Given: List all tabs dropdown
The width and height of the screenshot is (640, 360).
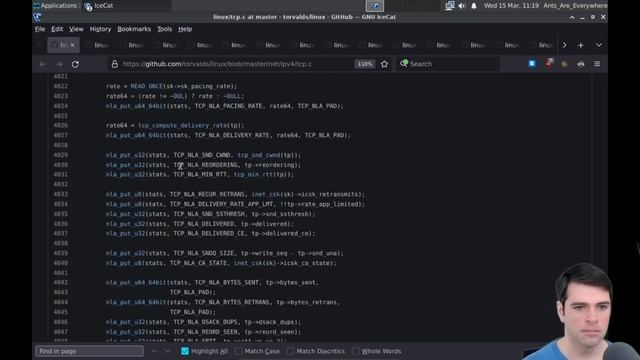Looking at the screenshot, I should click(x=599, y=45).
